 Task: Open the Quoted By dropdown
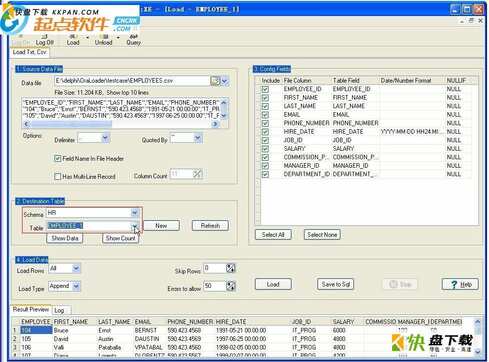(198, 138)
